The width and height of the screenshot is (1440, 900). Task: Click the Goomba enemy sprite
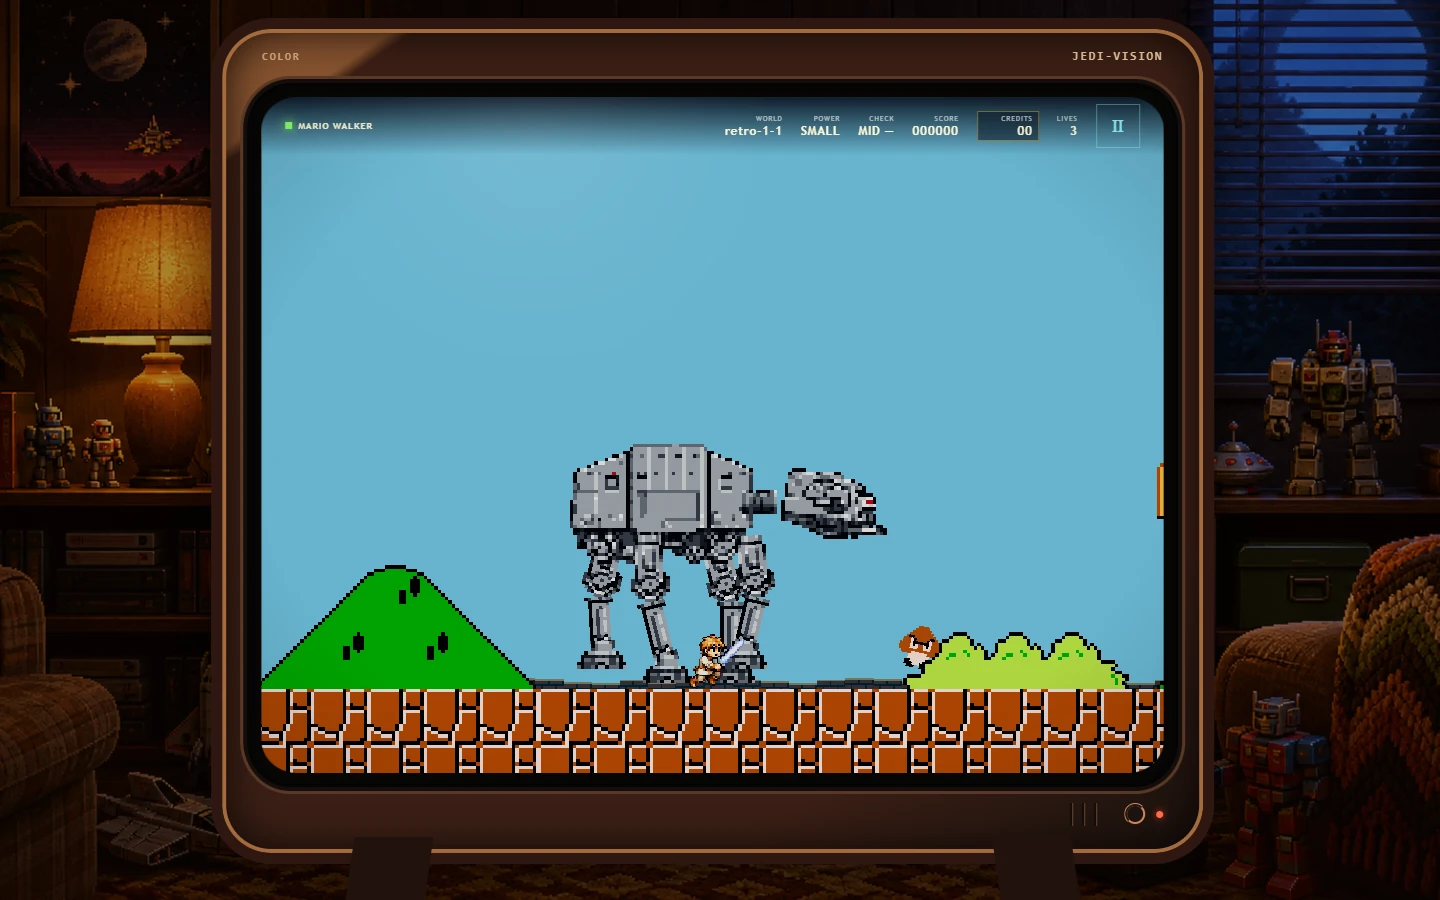coord(919,647)
